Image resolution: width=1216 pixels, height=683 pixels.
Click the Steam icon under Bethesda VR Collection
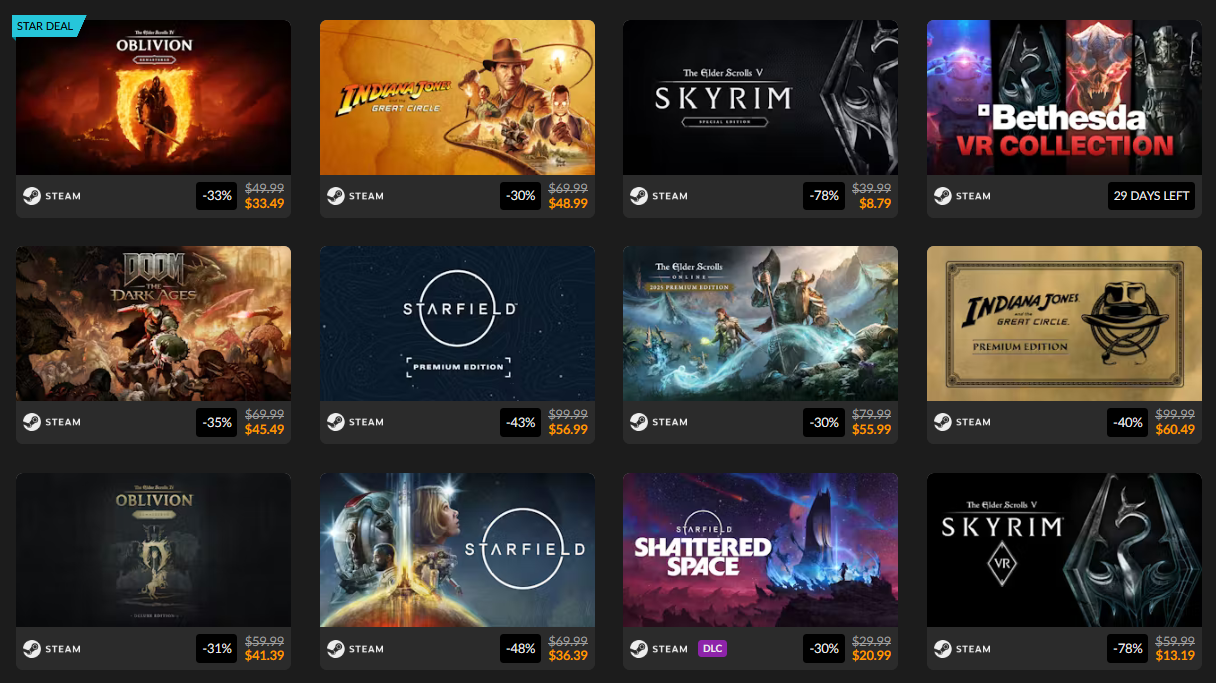click(x=943, y=196)
